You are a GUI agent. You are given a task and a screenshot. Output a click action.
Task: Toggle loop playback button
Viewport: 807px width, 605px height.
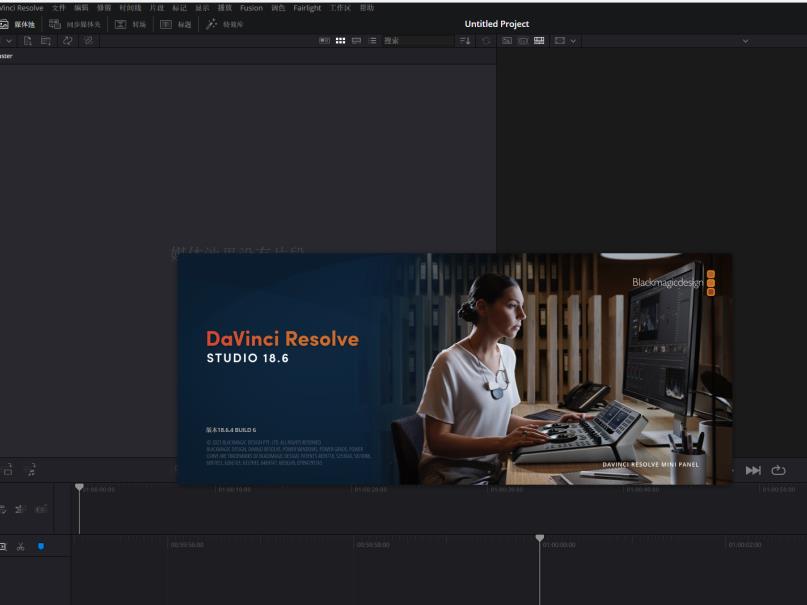tap(778, 470)
